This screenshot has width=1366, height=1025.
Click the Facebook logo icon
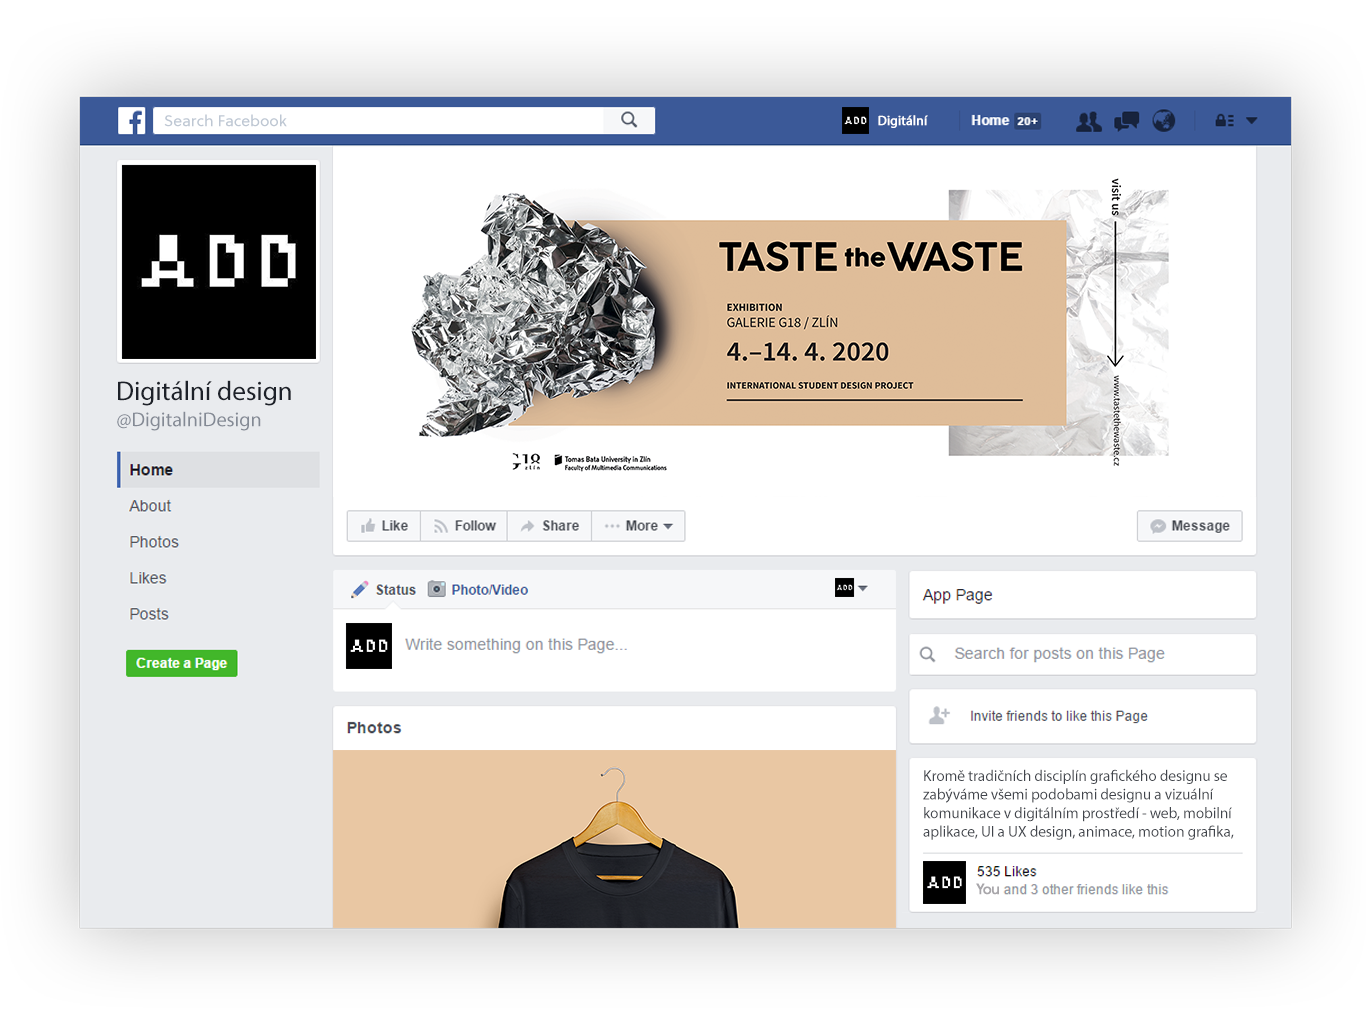pos(132,121)
